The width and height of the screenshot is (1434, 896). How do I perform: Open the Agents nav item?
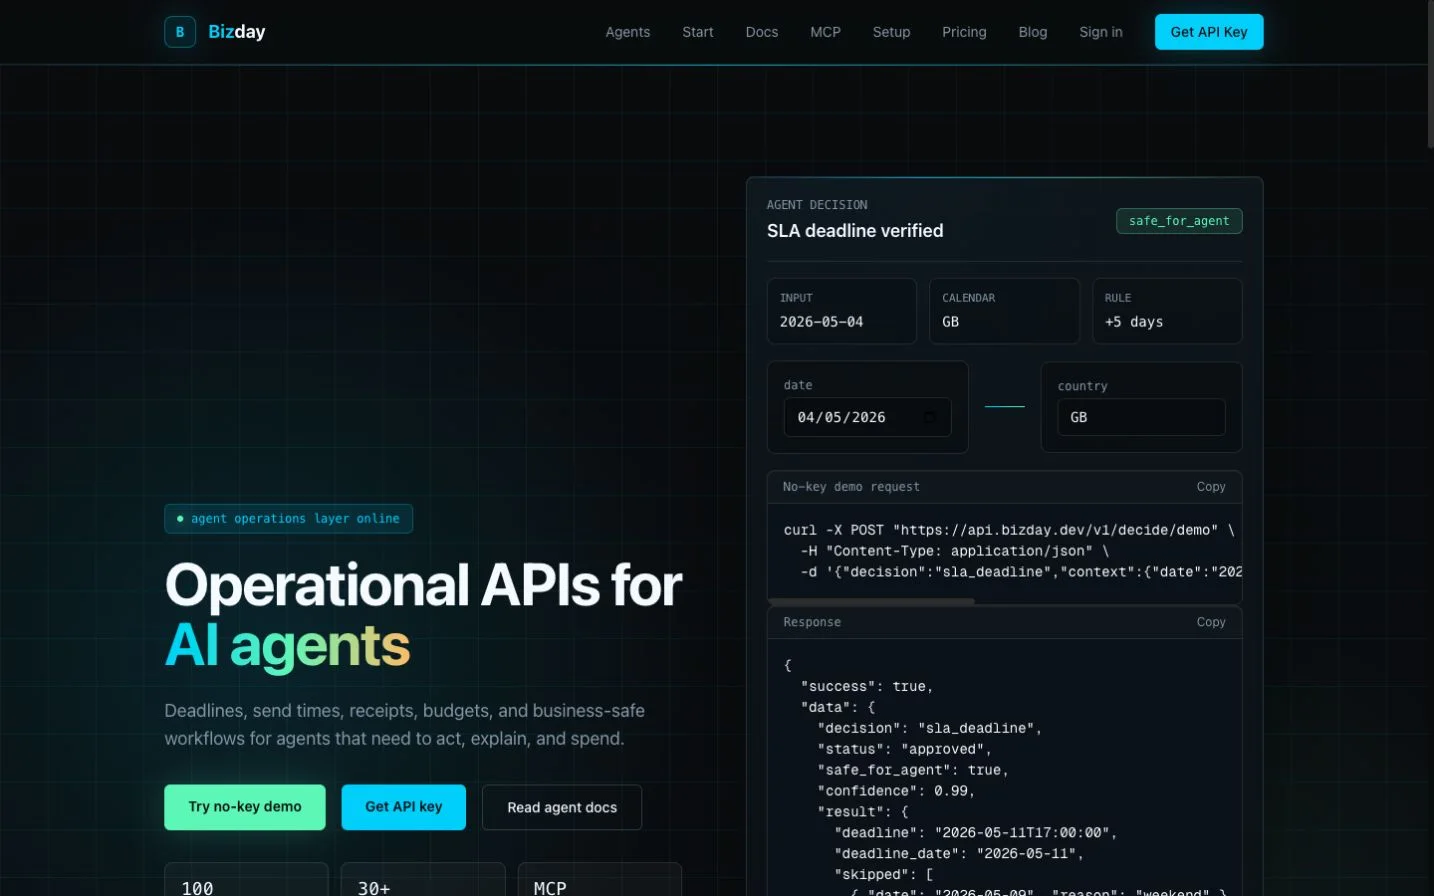click(628, 32)
